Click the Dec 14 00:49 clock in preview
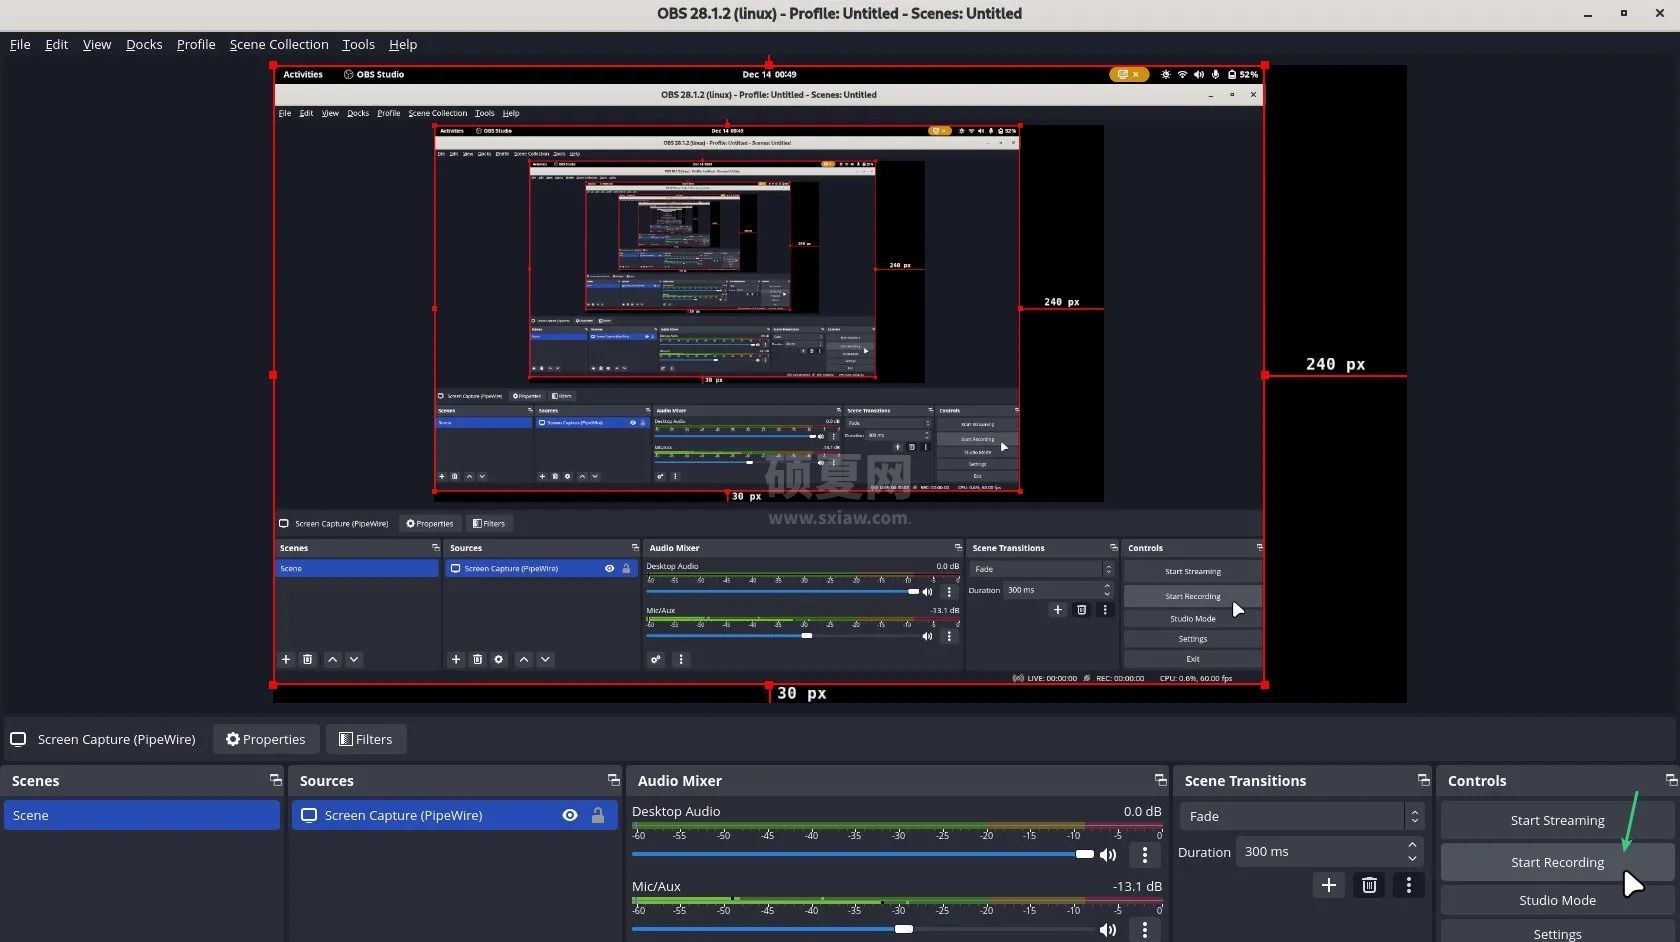This screenshot has height=942, width=1680. coord(769,74)
